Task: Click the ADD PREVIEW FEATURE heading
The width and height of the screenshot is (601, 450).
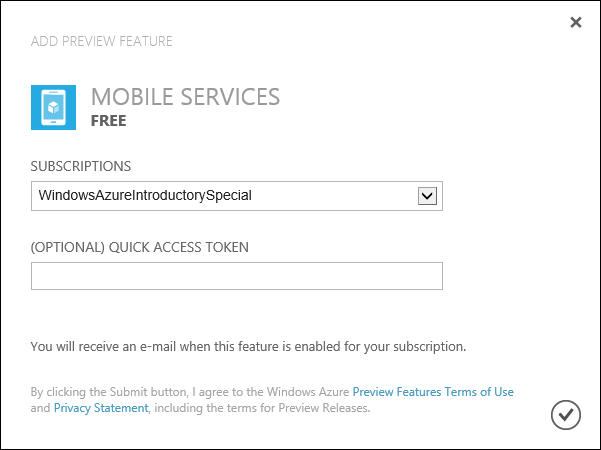Action: tap(102, 42)
